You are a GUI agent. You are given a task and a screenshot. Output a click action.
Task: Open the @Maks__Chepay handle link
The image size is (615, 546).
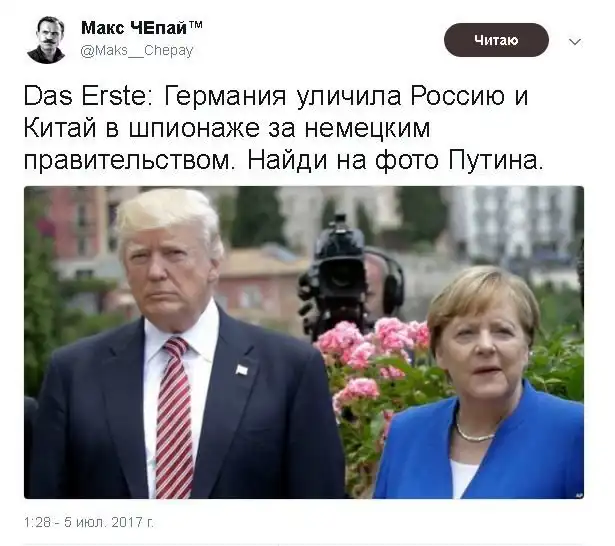[x=137, y=51]
